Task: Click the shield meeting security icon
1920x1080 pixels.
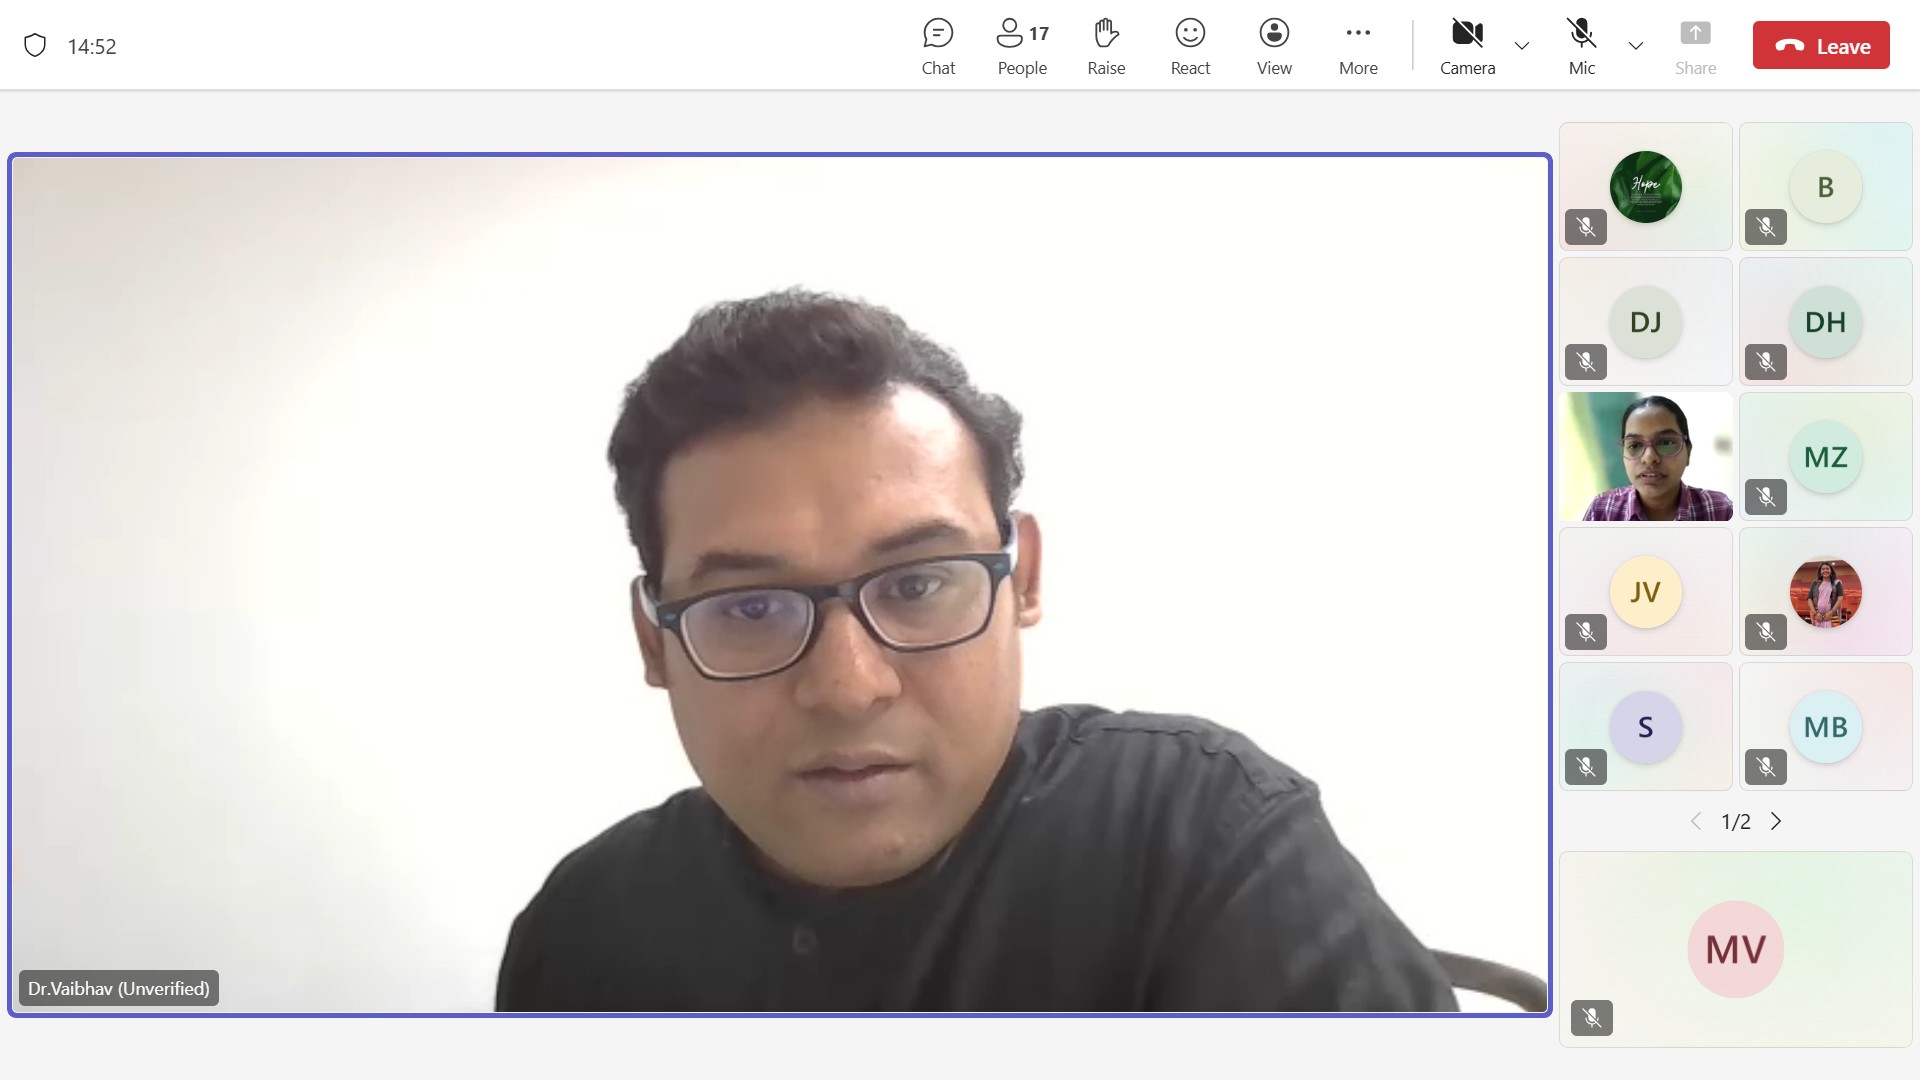Action: coord(35,46)
